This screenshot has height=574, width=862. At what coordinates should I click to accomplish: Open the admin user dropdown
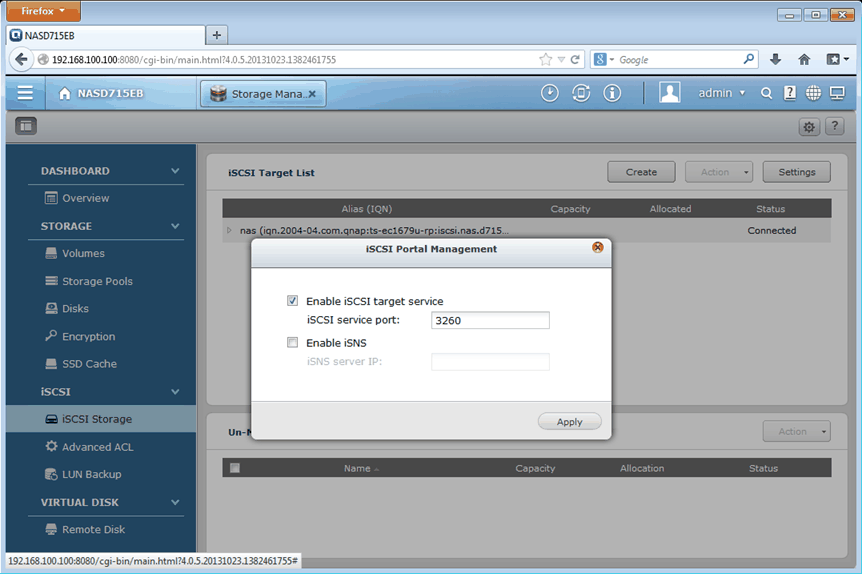coord(721,93)
